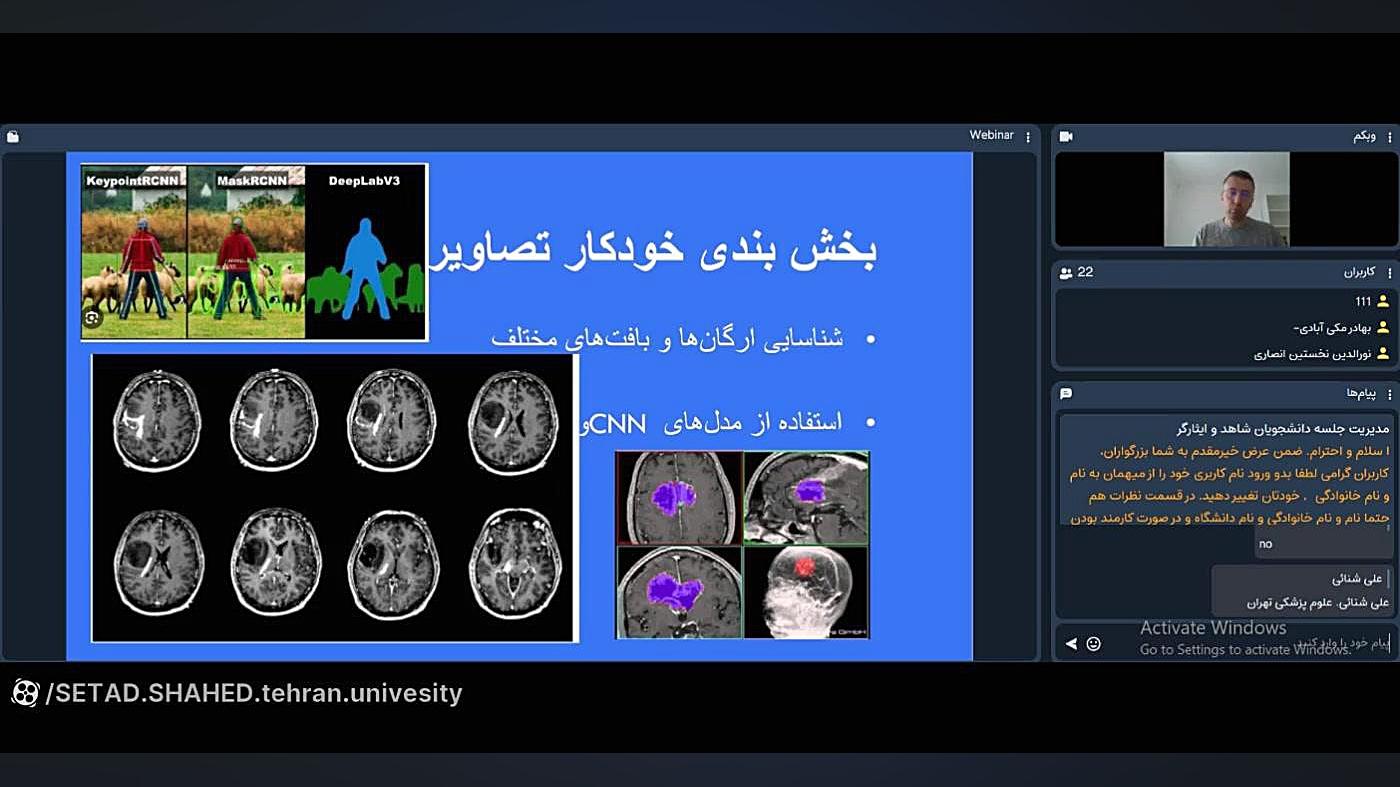Click the participants icon beside the count 22
This screenshot has height=787, width=1400.
coord(1063,272)
